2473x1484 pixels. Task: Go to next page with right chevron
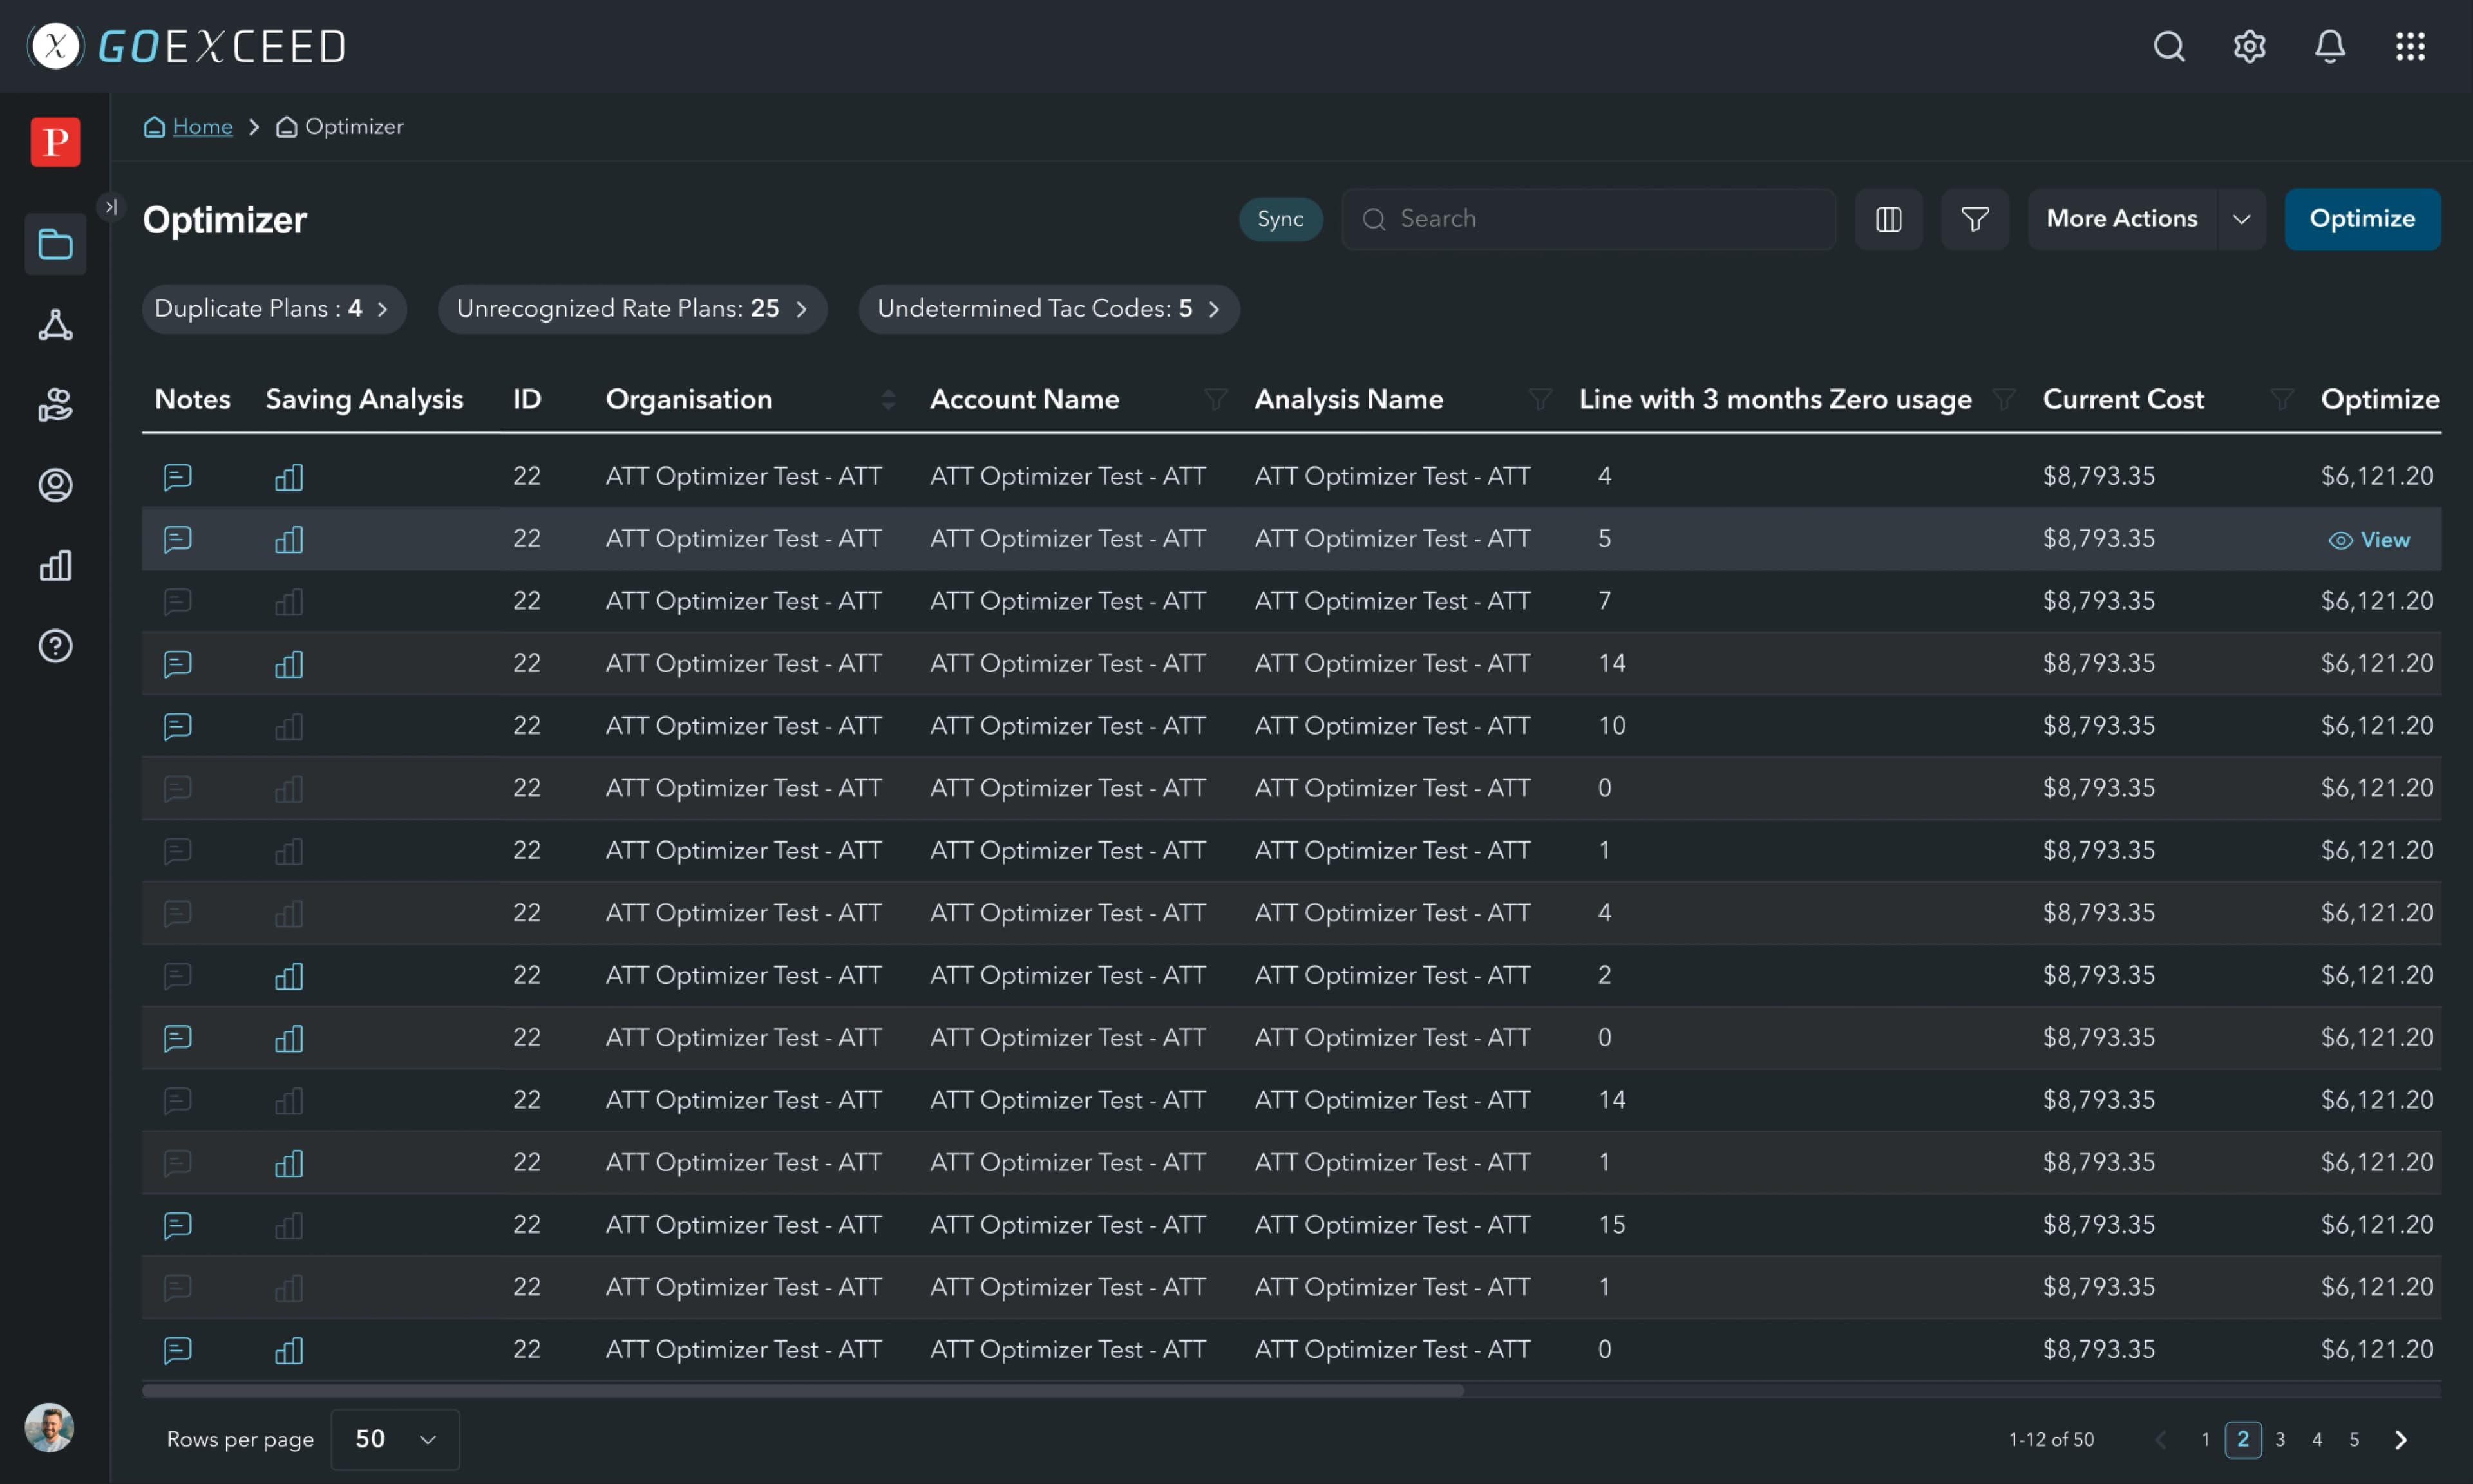(2401, 1440)
